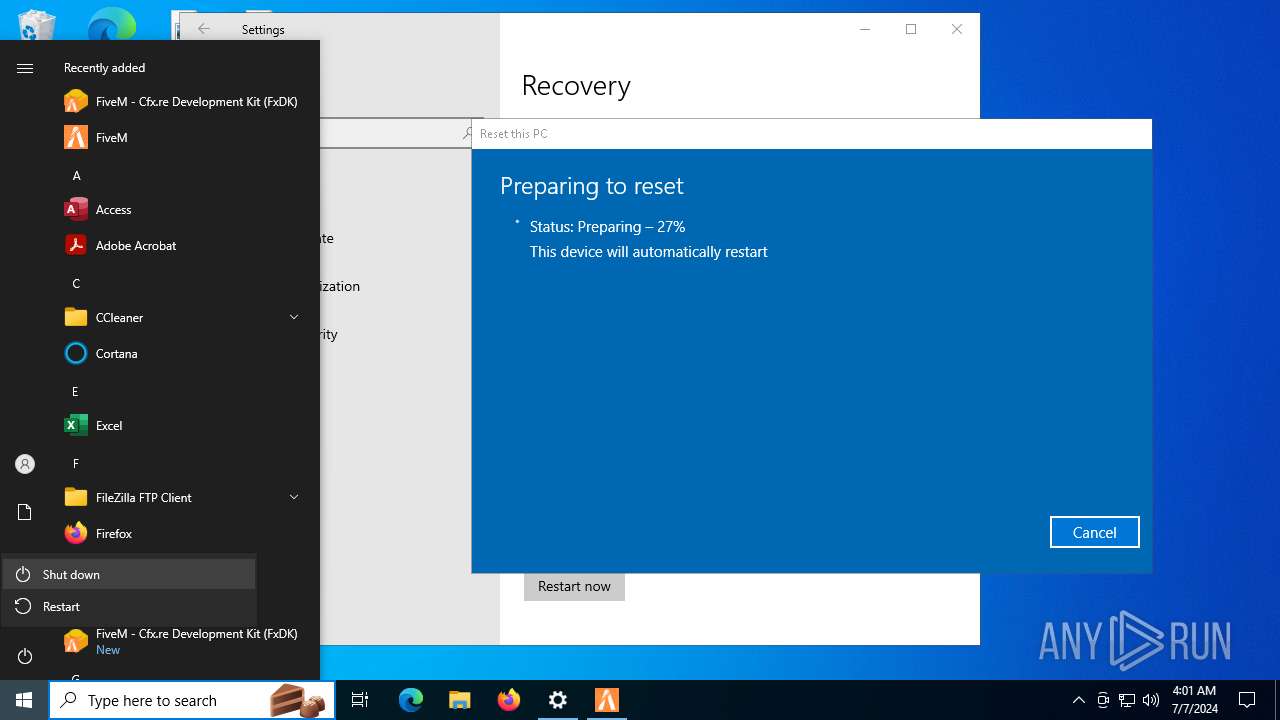Open the FiveM FxDK entry marked New
Viewport: 1280px width, 720px height.
(180, 641)
